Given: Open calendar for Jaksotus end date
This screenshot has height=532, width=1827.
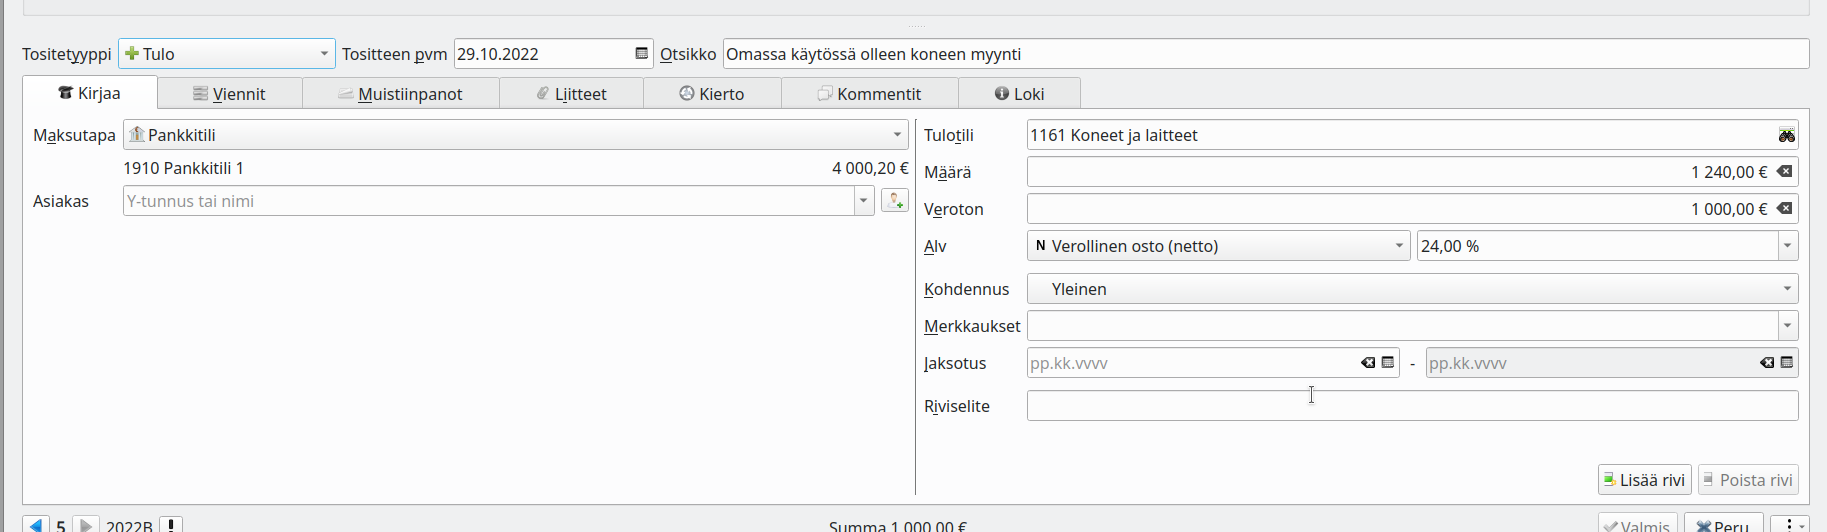Looking at the screenshot, I should 1787,363.
